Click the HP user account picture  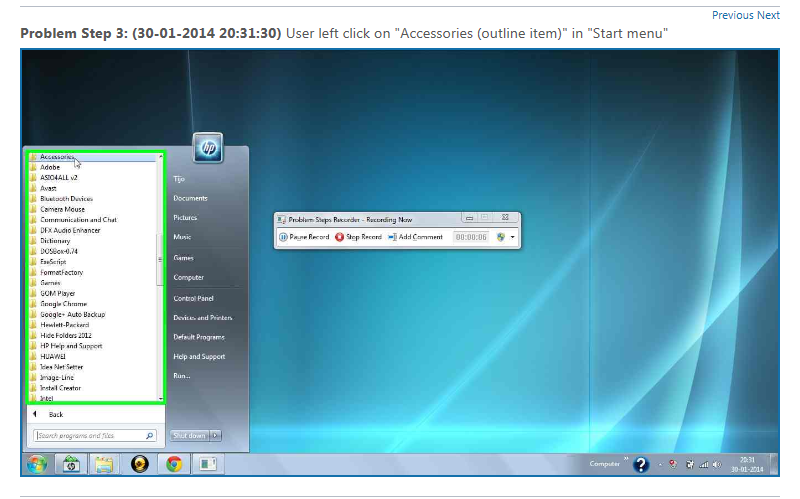[208, 148]
